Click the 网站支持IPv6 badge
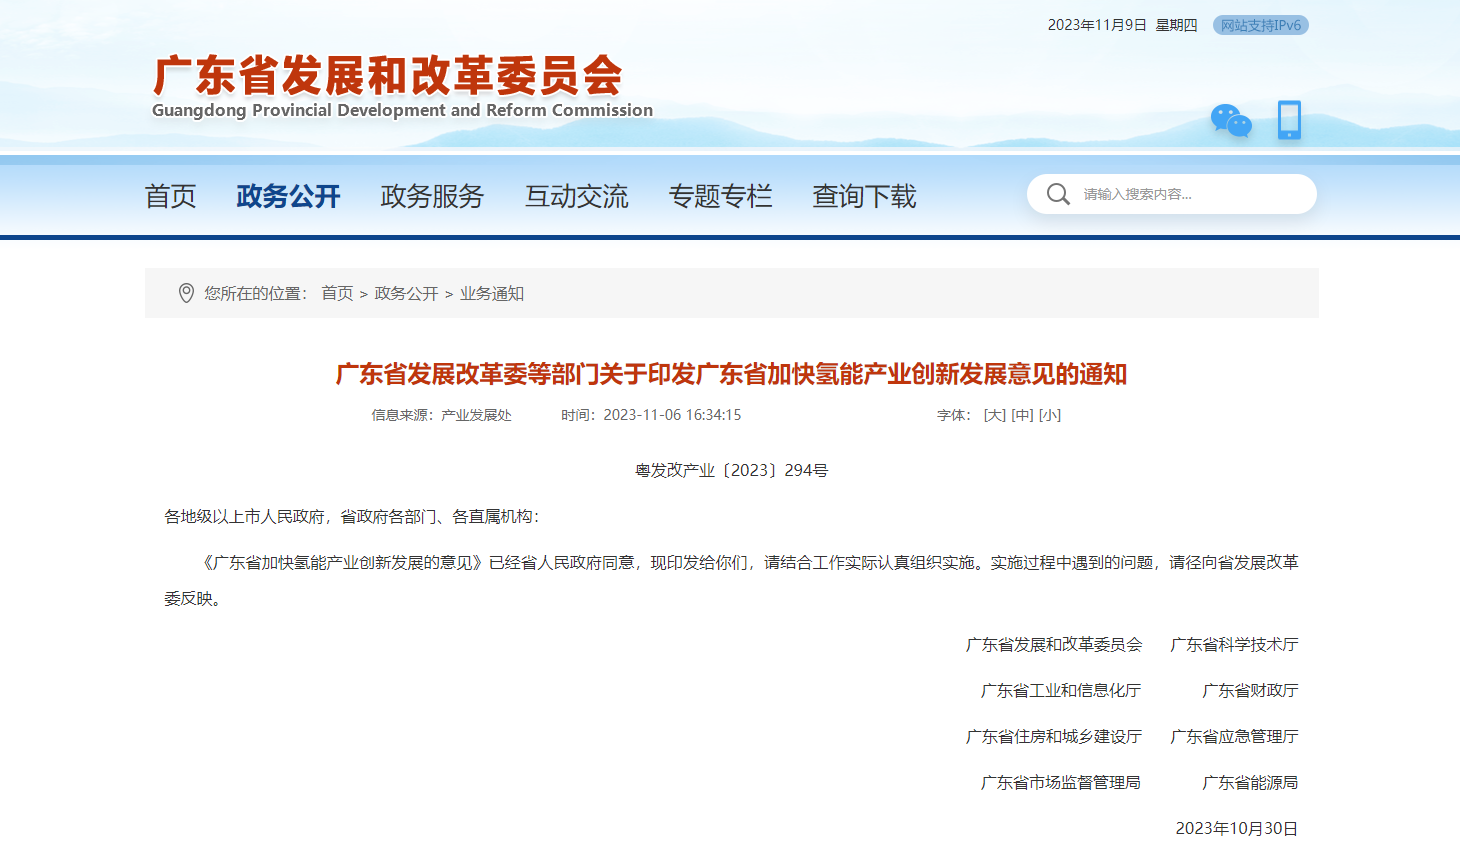1460x866 pixels. pyautogui.click(x=1260, y=25)
